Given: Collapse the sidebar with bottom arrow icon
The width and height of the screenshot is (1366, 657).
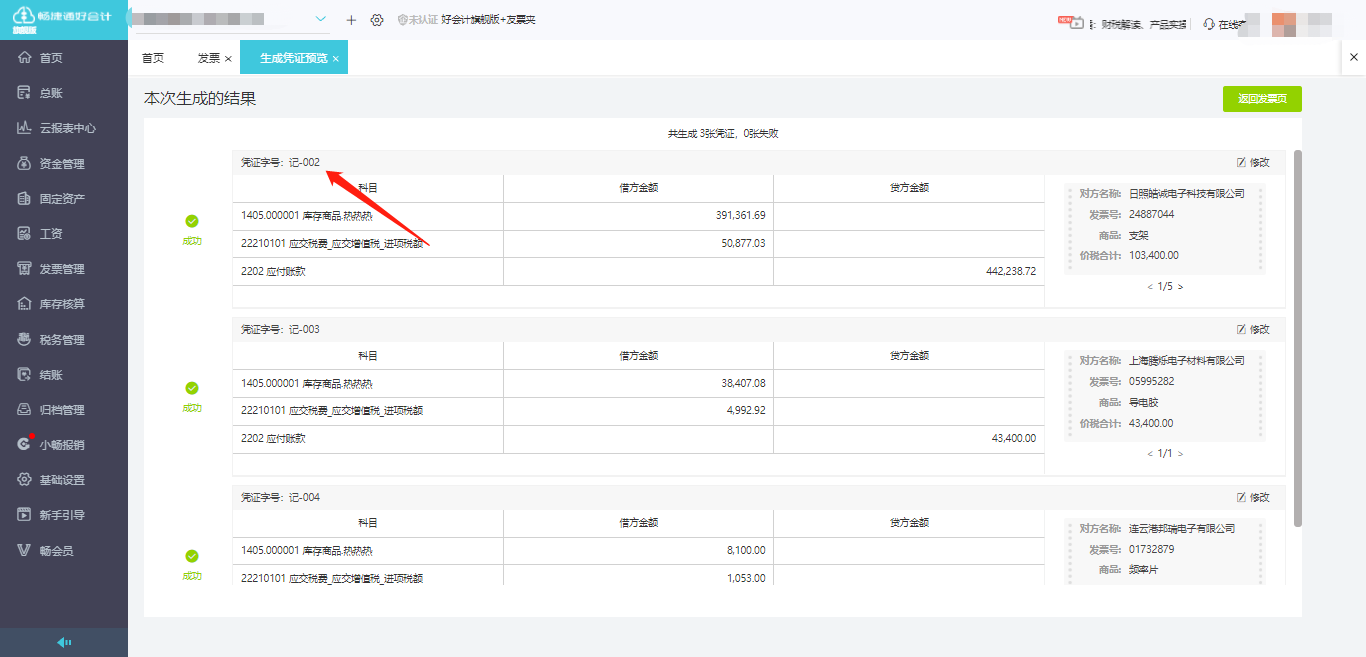Looking at the screenshot, I should [64, 642].
